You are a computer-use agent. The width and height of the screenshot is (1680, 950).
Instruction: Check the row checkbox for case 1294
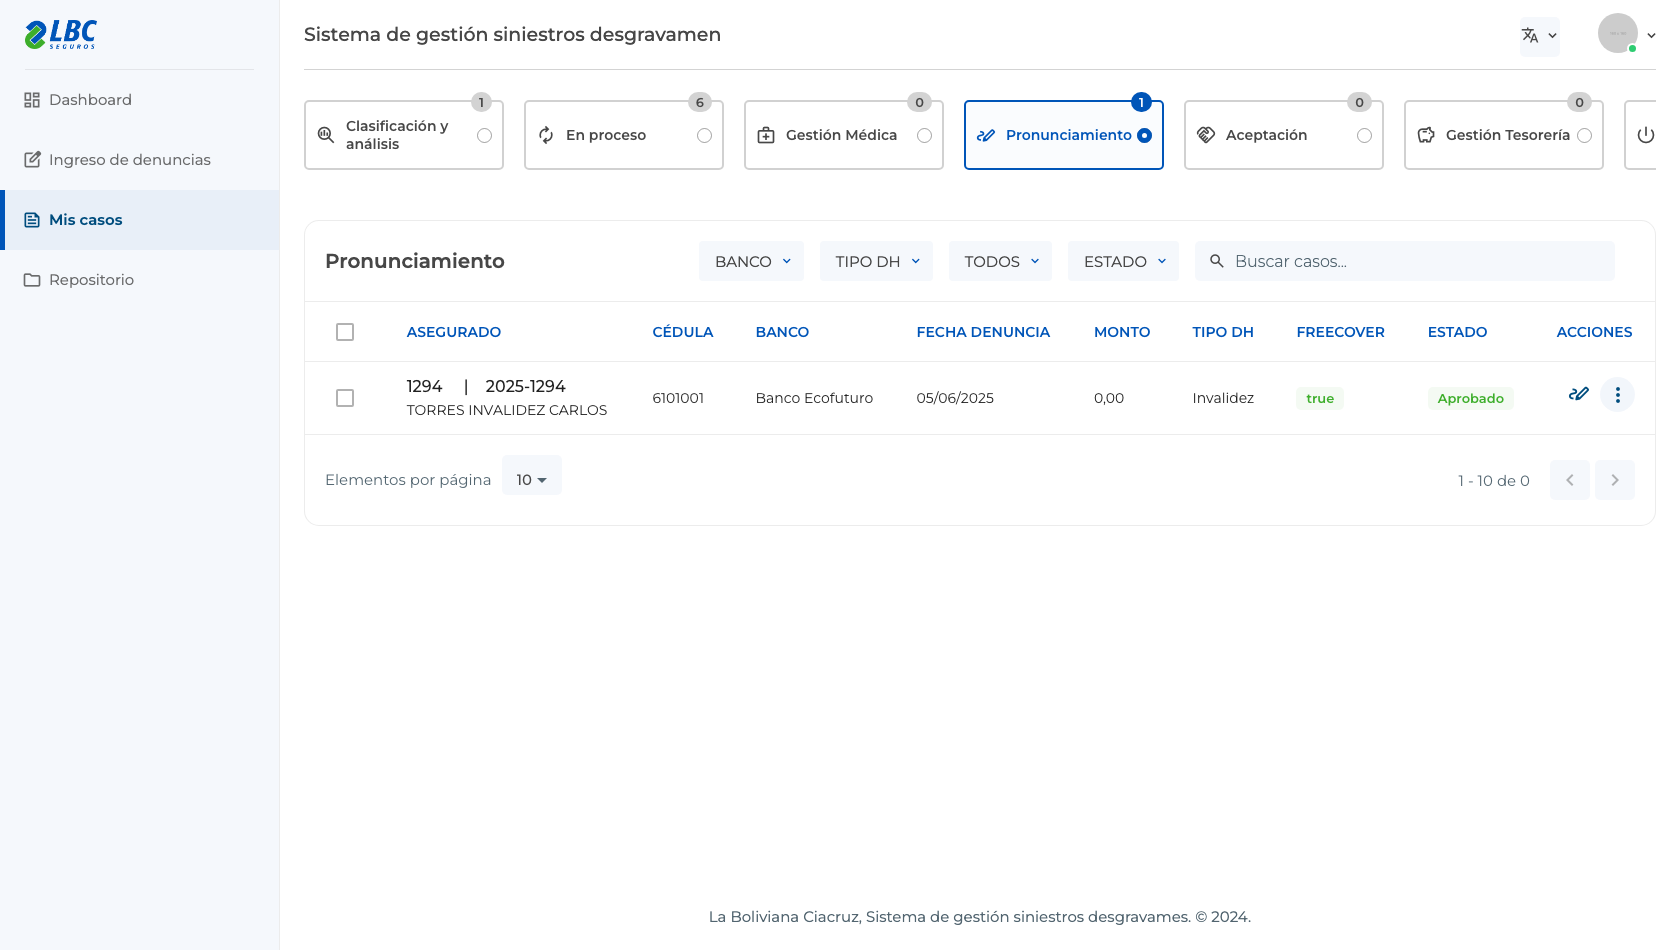(x=345, y=398)
